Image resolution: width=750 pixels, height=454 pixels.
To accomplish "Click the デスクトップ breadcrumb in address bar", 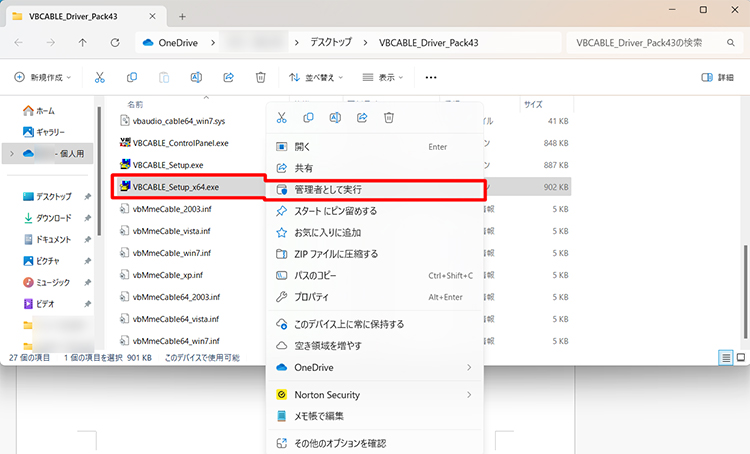I will click(331, 43).
